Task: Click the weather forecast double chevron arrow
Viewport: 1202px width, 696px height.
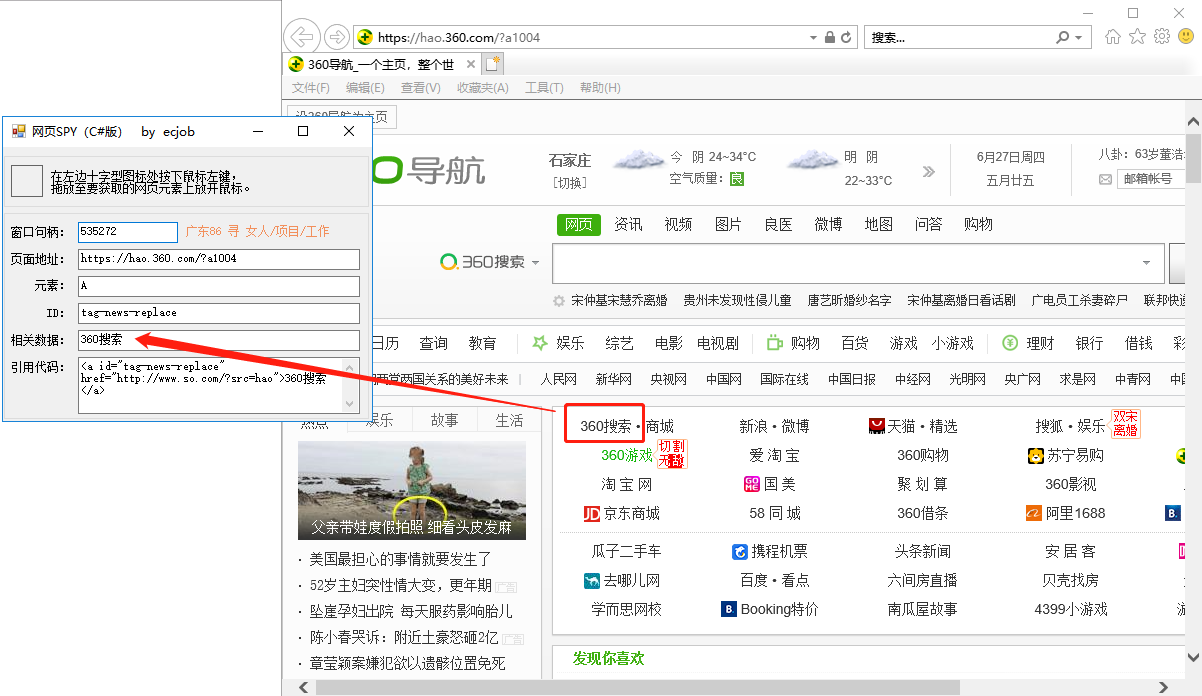Action: (928, 171)
